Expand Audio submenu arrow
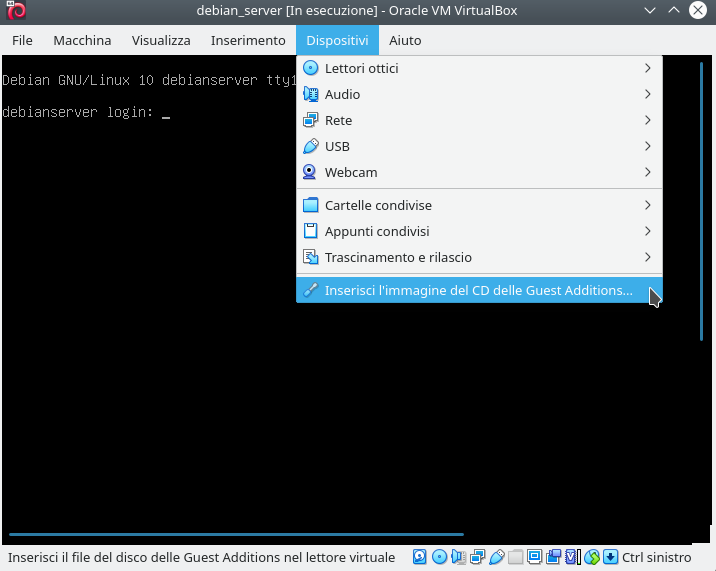The width and height of the screenshot is (716, 571). tap(648, 94)
